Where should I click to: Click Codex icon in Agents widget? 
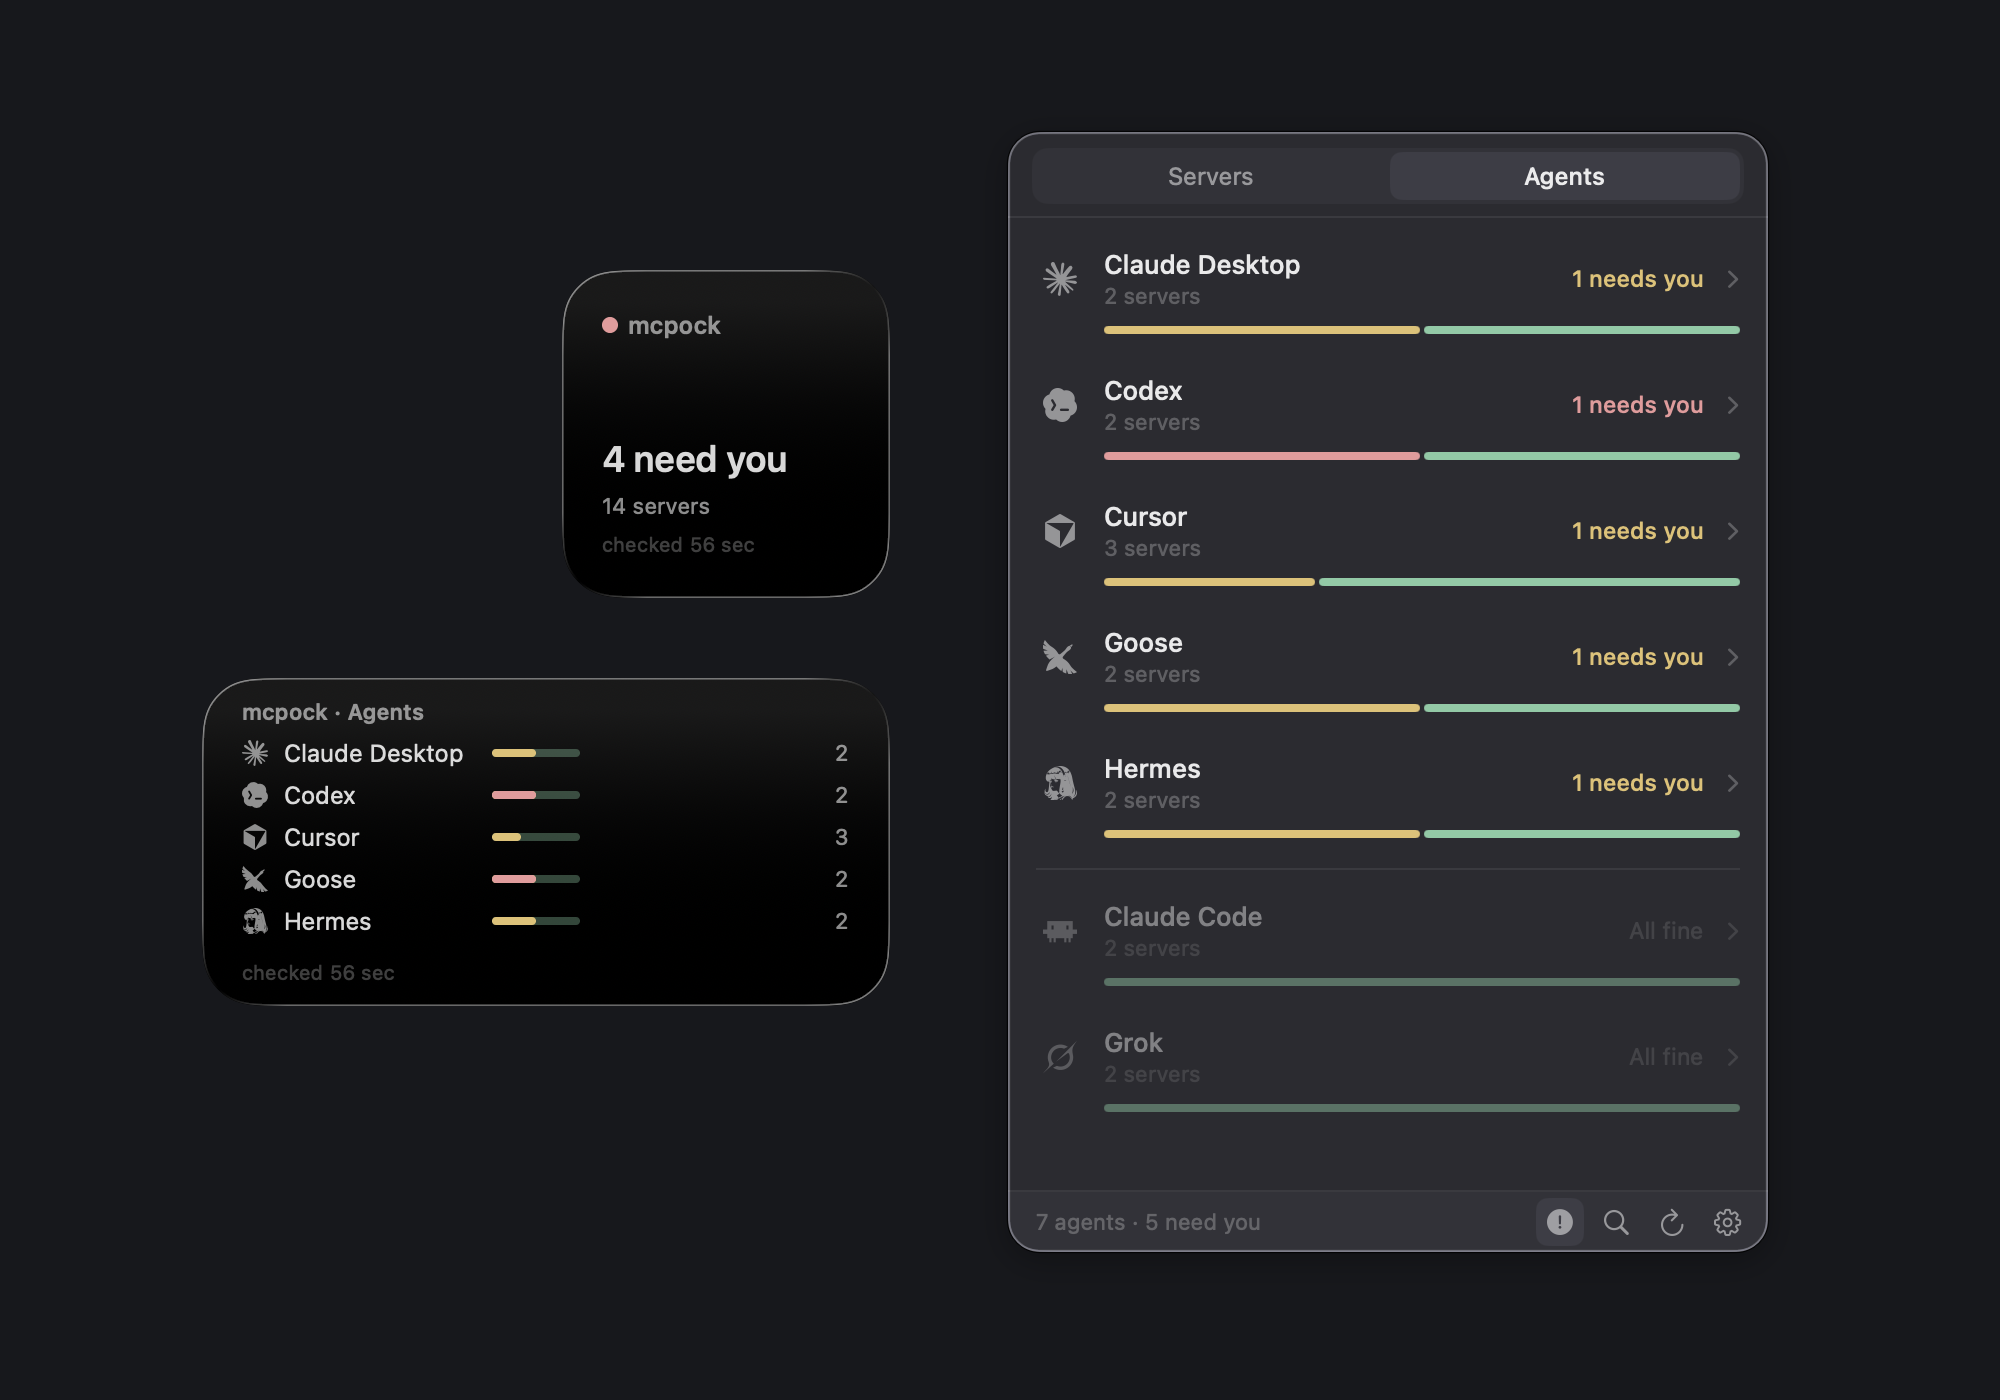[255, 795]
